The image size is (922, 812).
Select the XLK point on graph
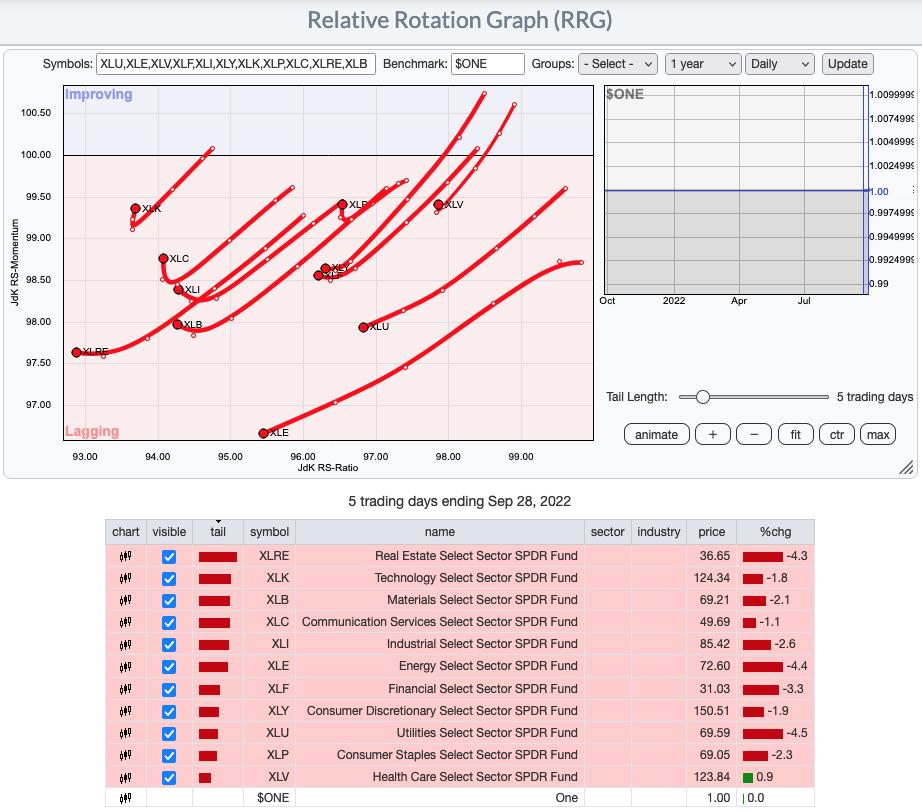(x=135, y=208)
